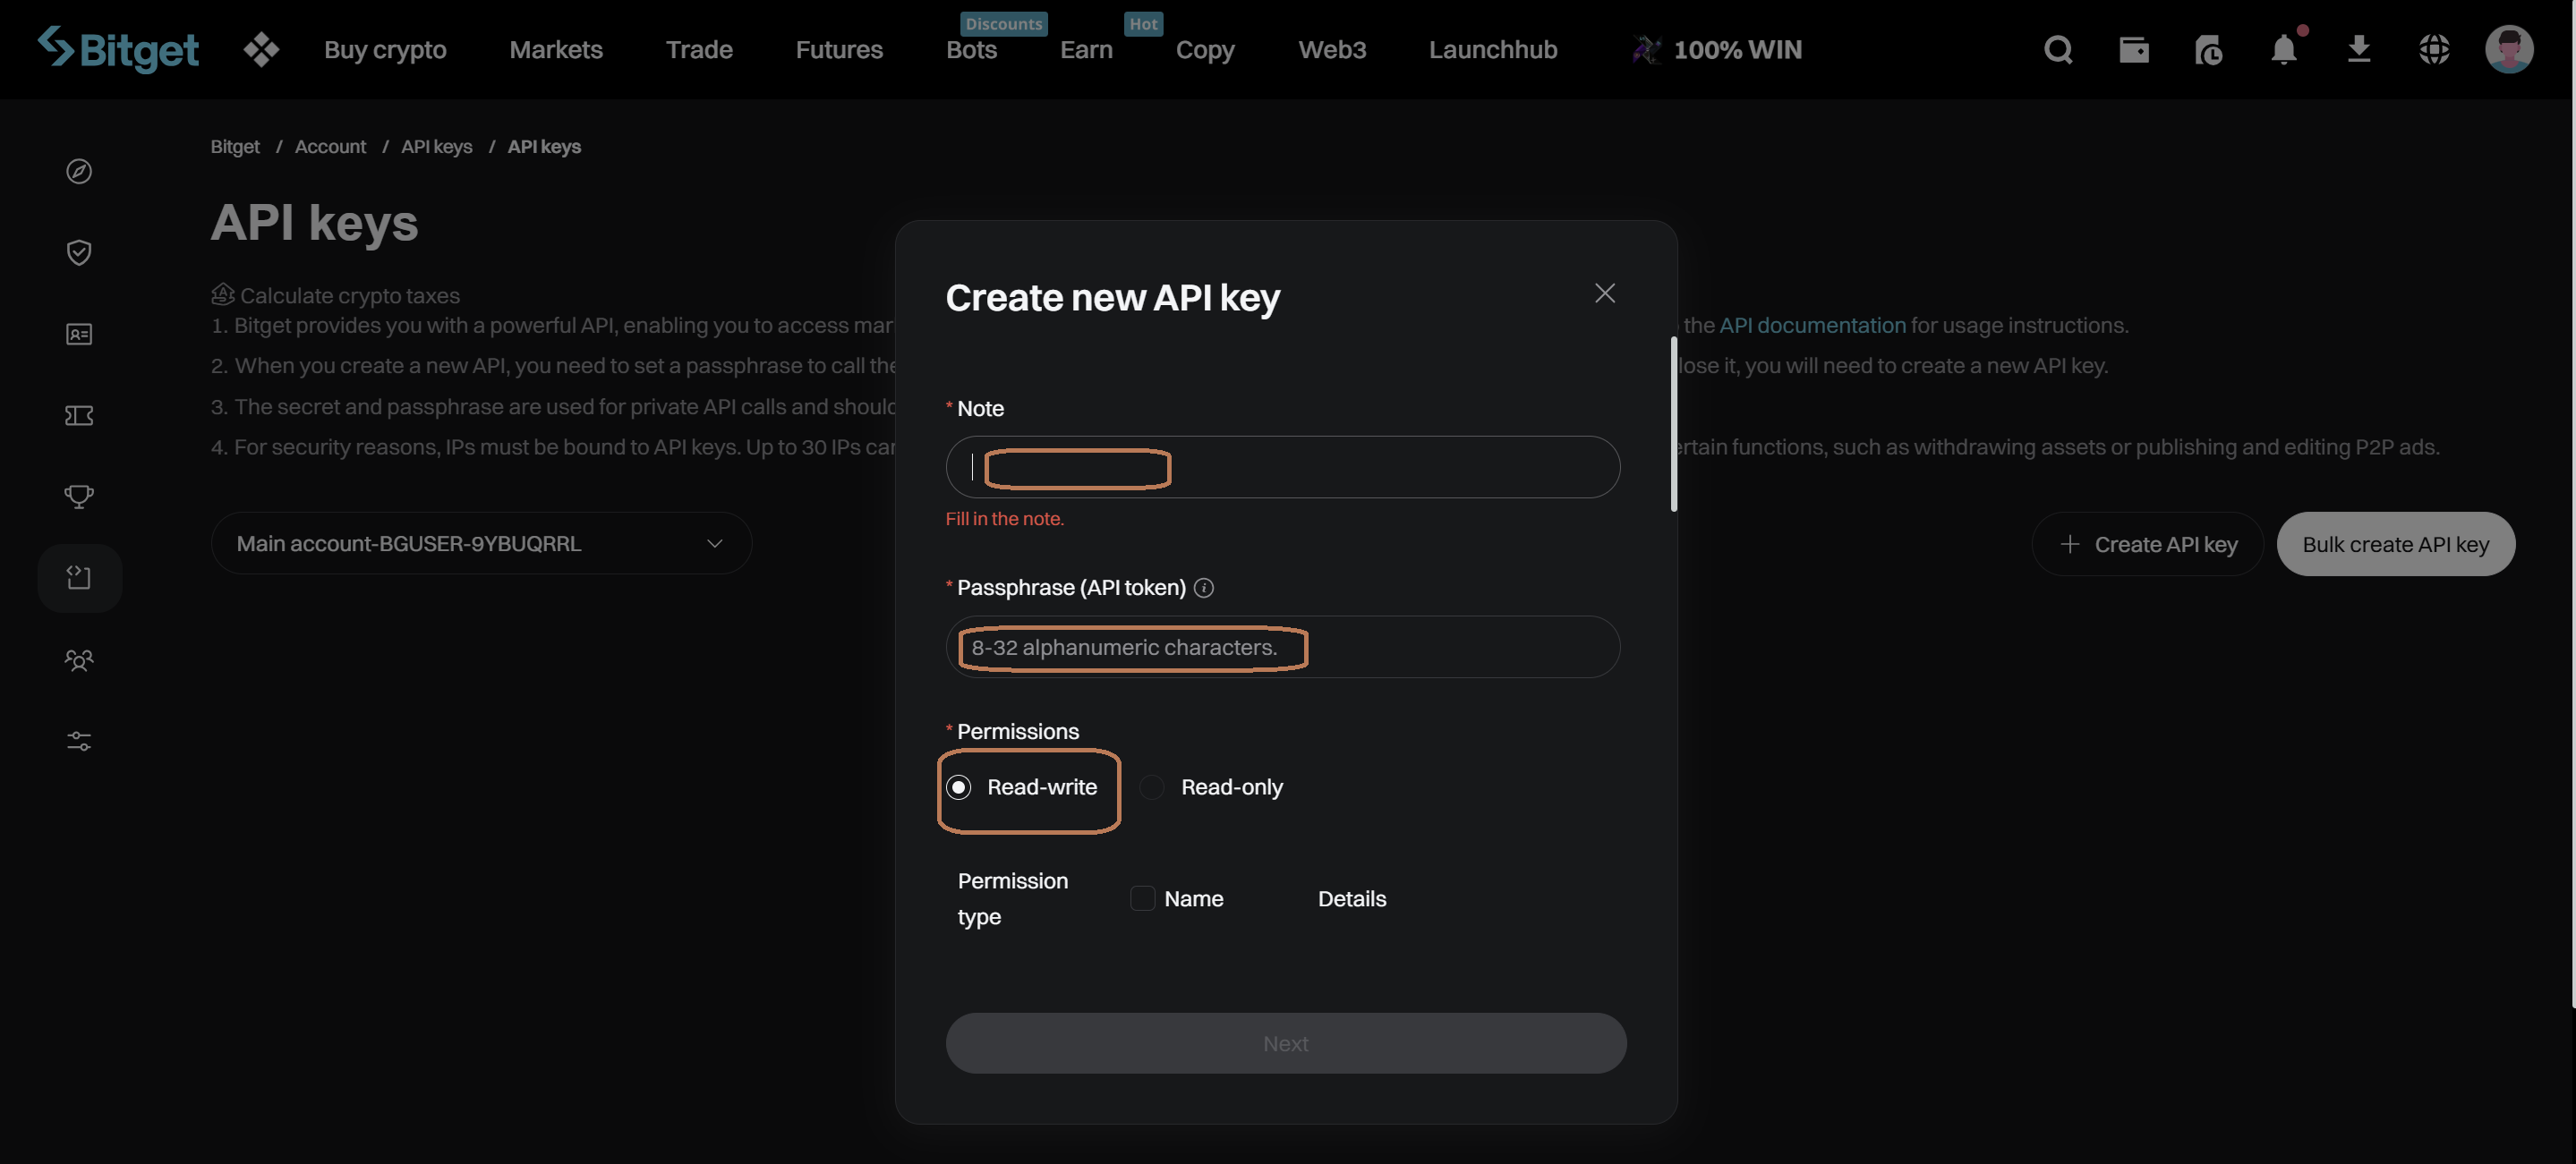Open the search magnifier icon
This screenshot has height=1164, width=2576.
pos(2058,49)
